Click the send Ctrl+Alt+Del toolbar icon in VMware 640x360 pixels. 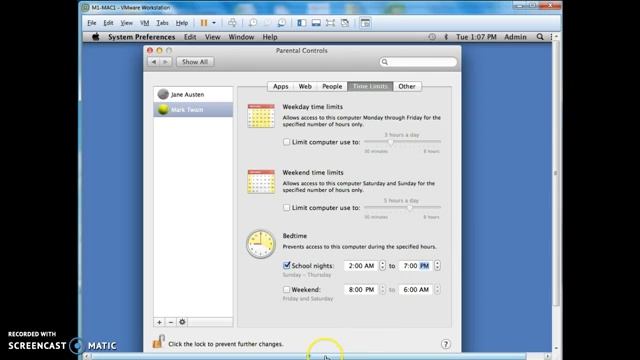coord(232,23)
